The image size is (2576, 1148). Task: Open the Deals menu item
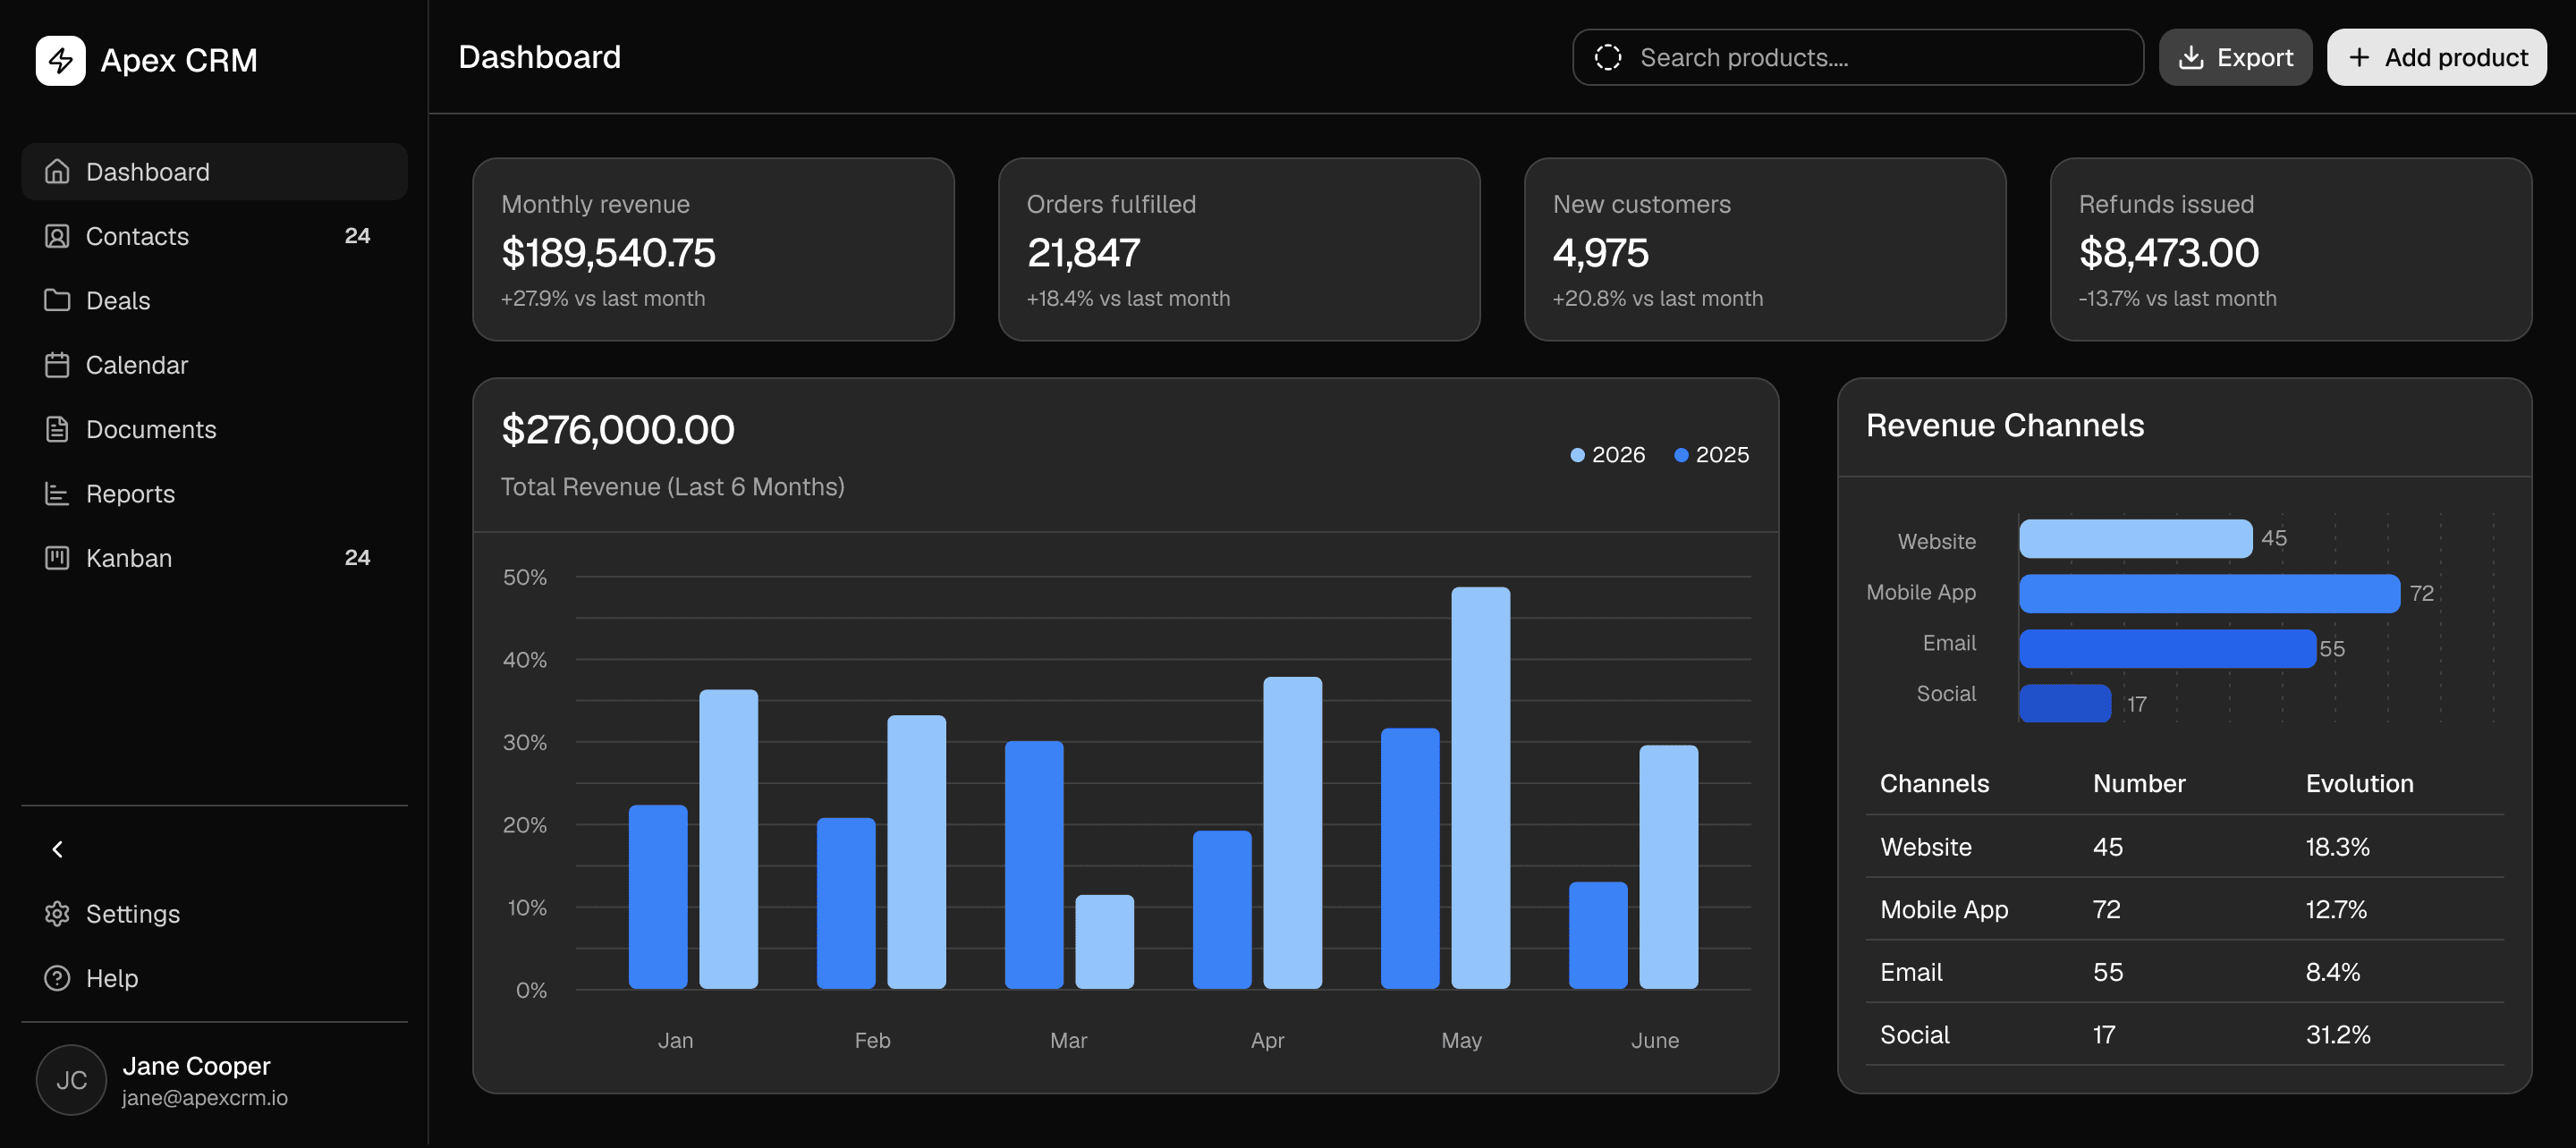point(214,300)
